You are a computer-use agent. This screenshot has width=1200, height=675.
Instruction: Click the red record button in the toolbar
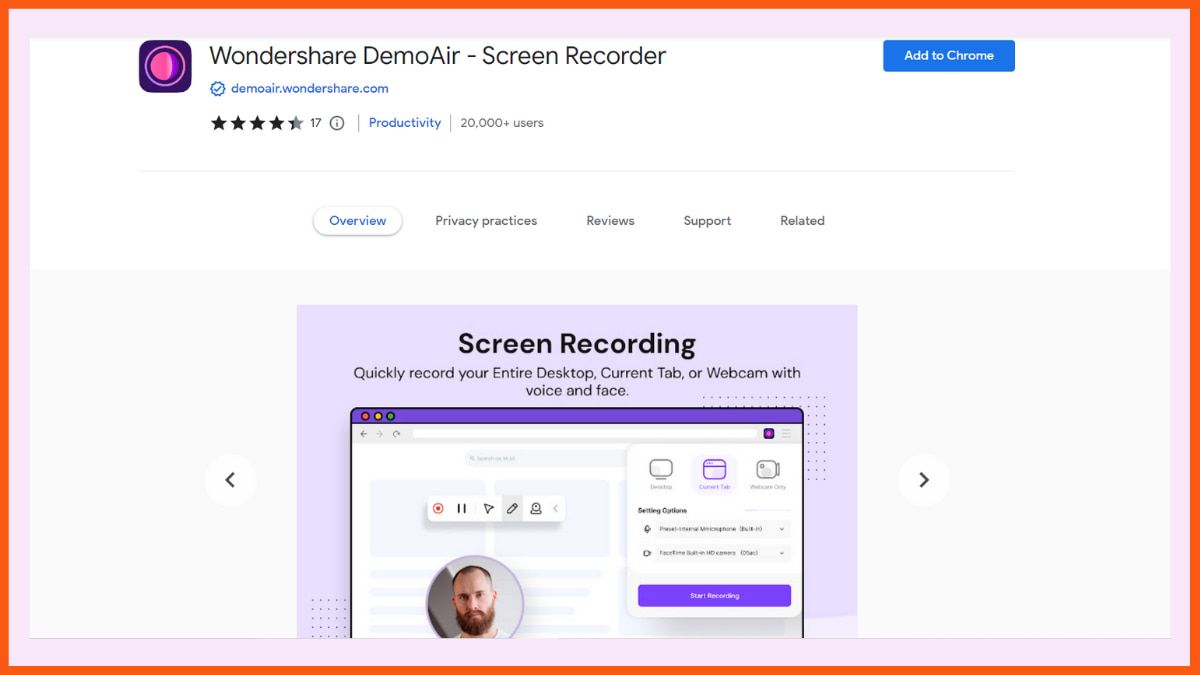[440, 508]
